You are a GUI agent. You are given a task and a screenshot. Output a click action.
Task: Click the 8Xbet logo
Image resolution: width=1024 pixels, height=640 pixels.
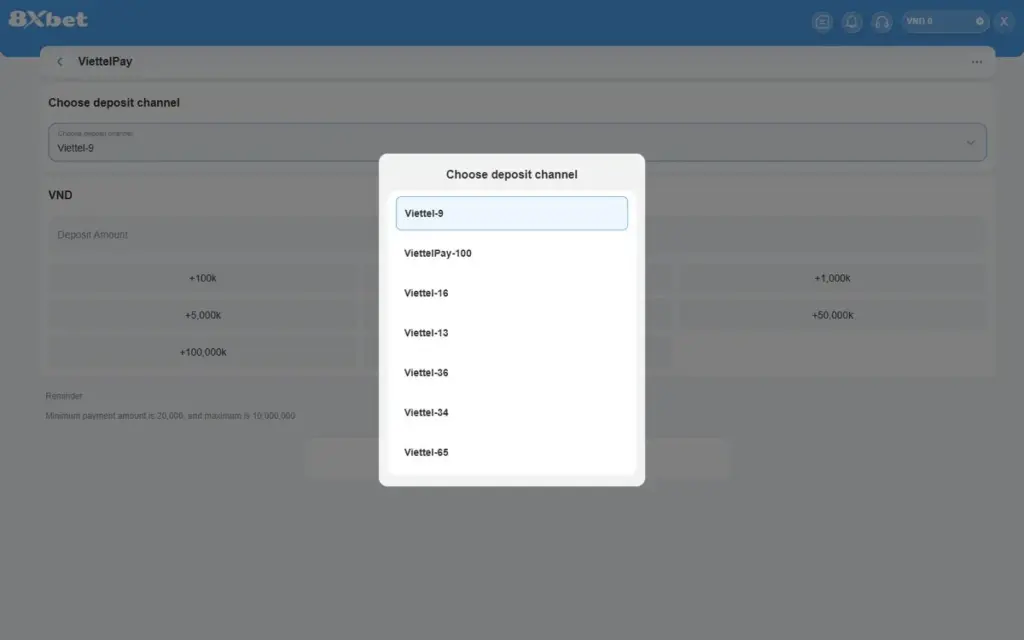tap(48, 19)
